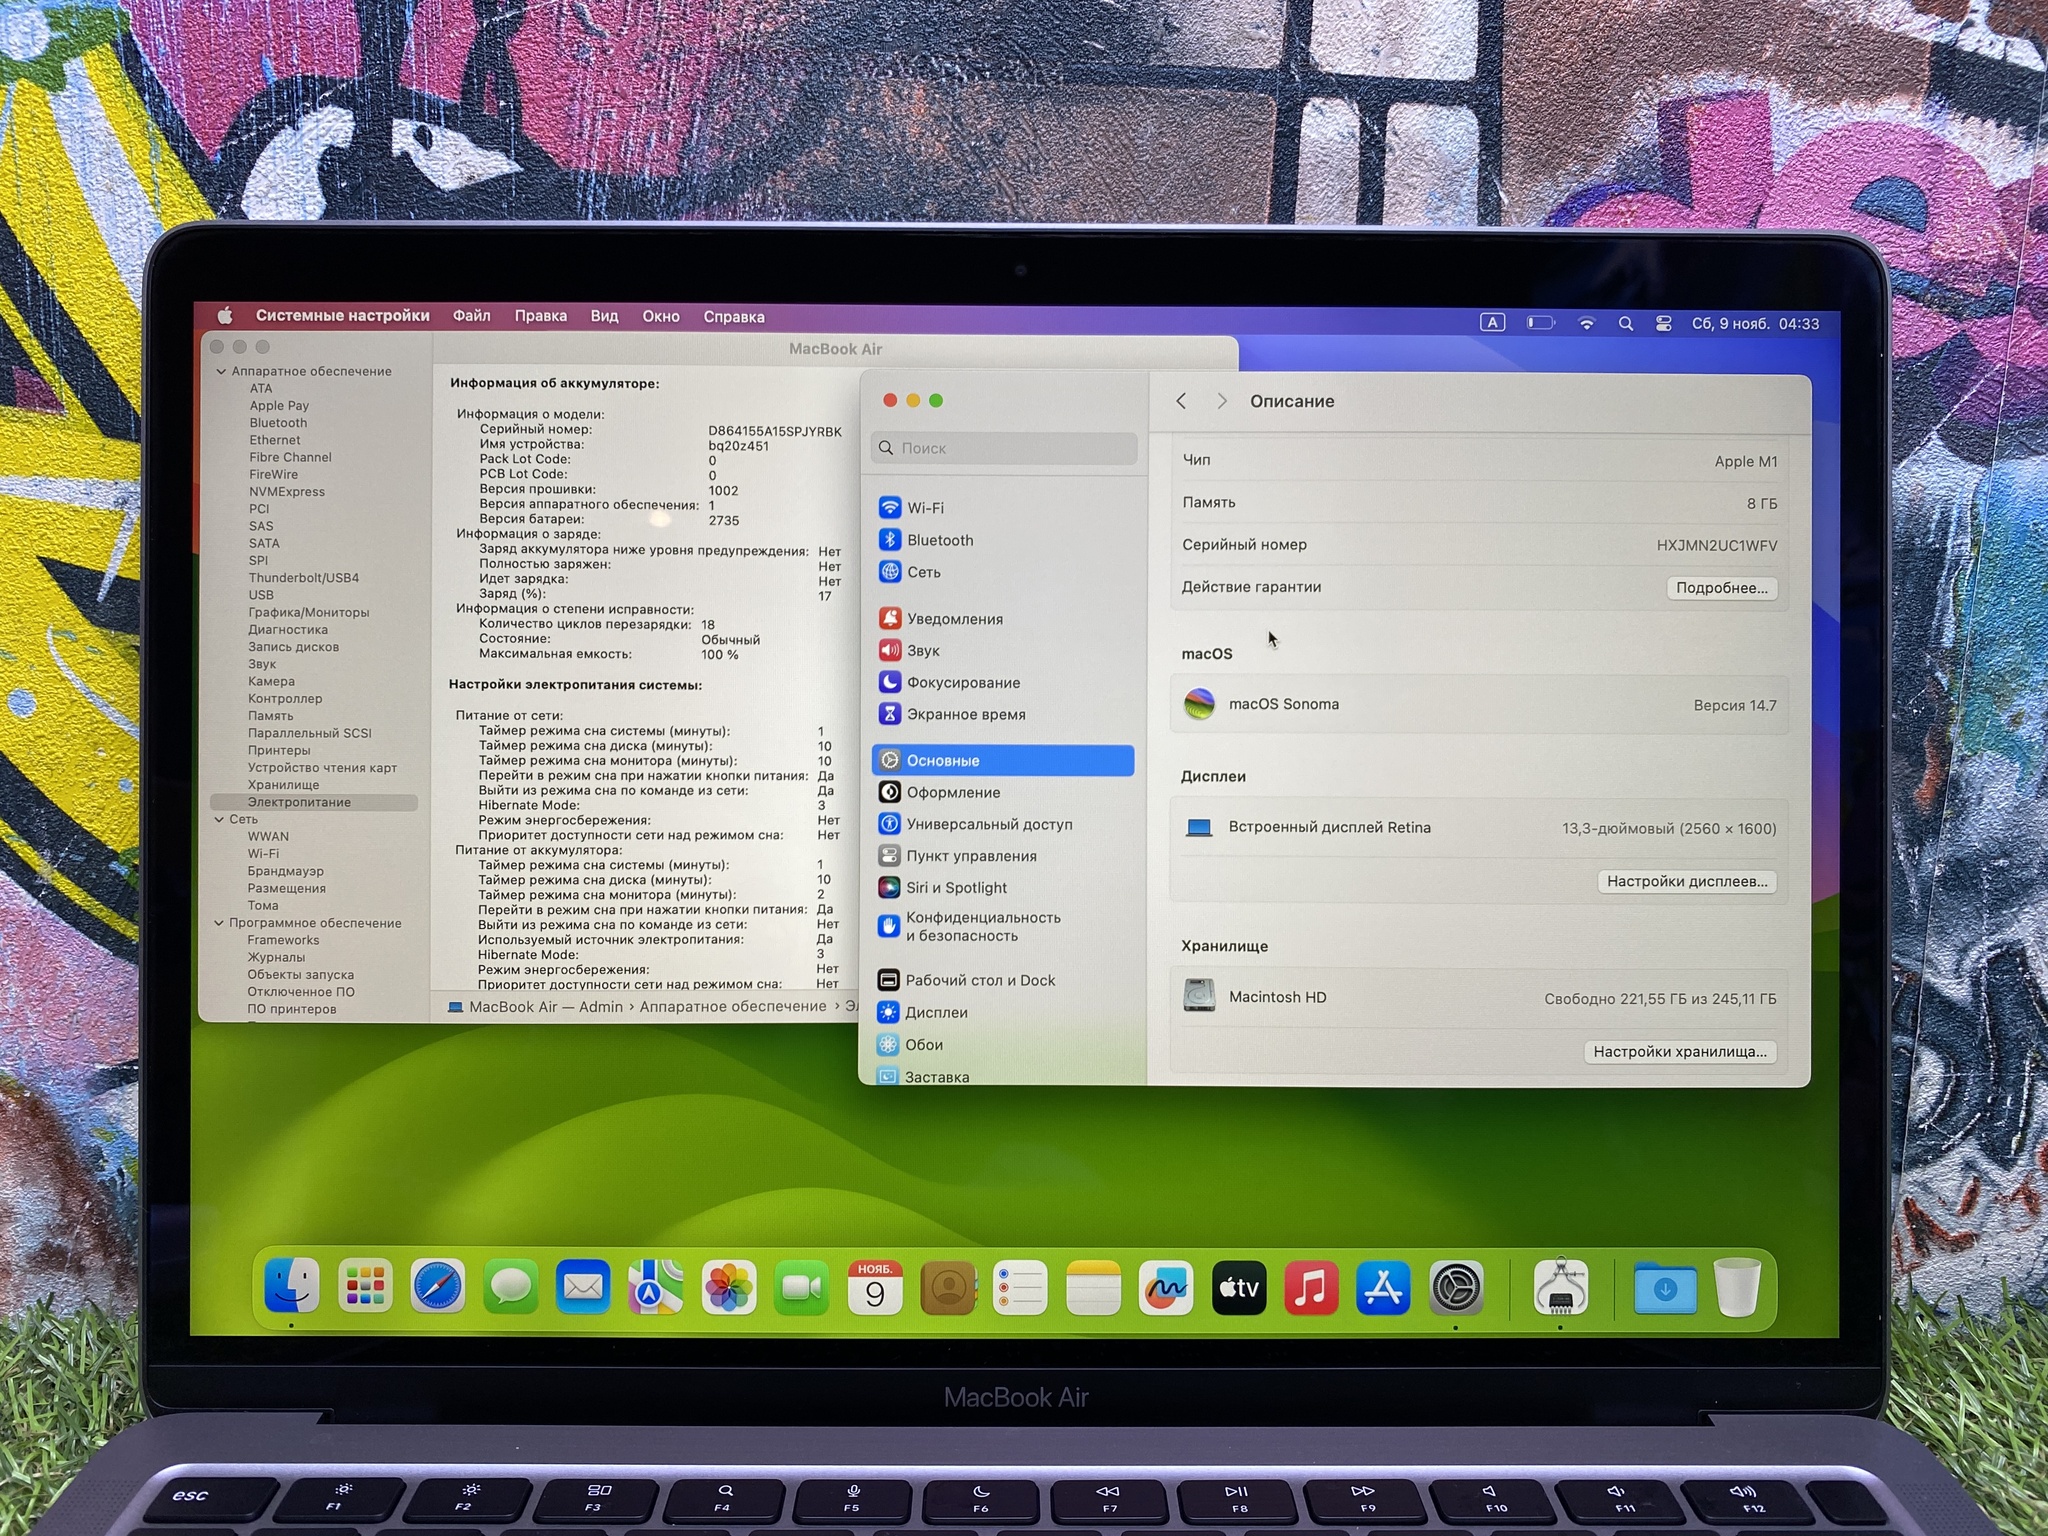
Task: Open the Справка menu
Action: click(x=733, y=317)
